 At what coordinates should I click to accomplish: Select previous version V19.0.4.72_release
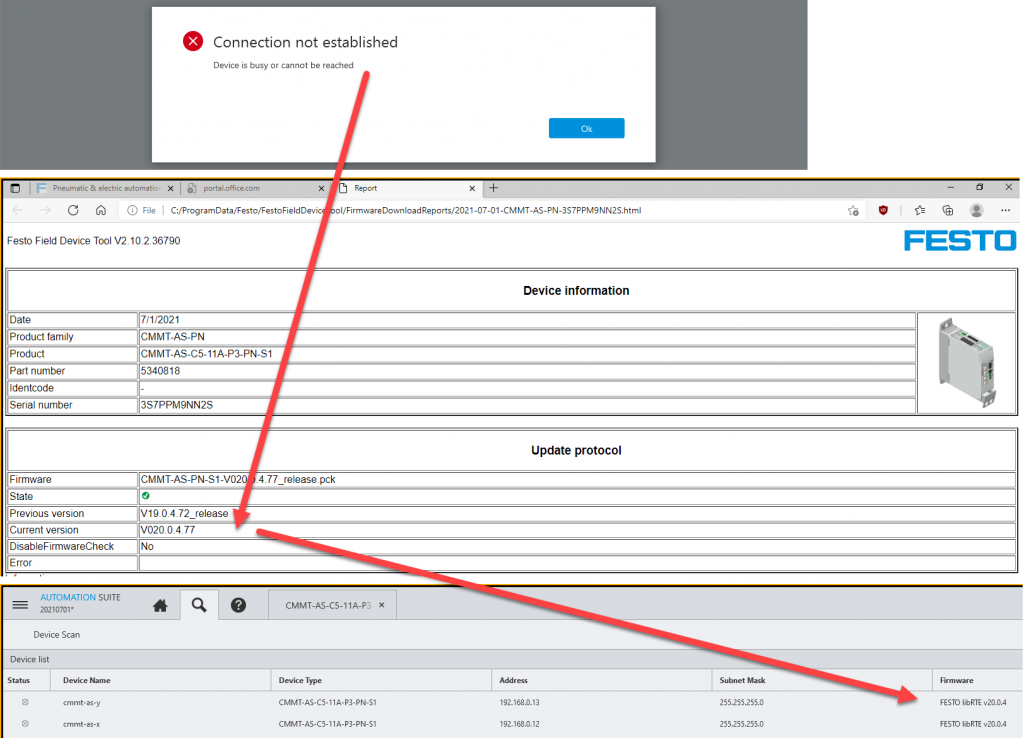click(184, 513)
